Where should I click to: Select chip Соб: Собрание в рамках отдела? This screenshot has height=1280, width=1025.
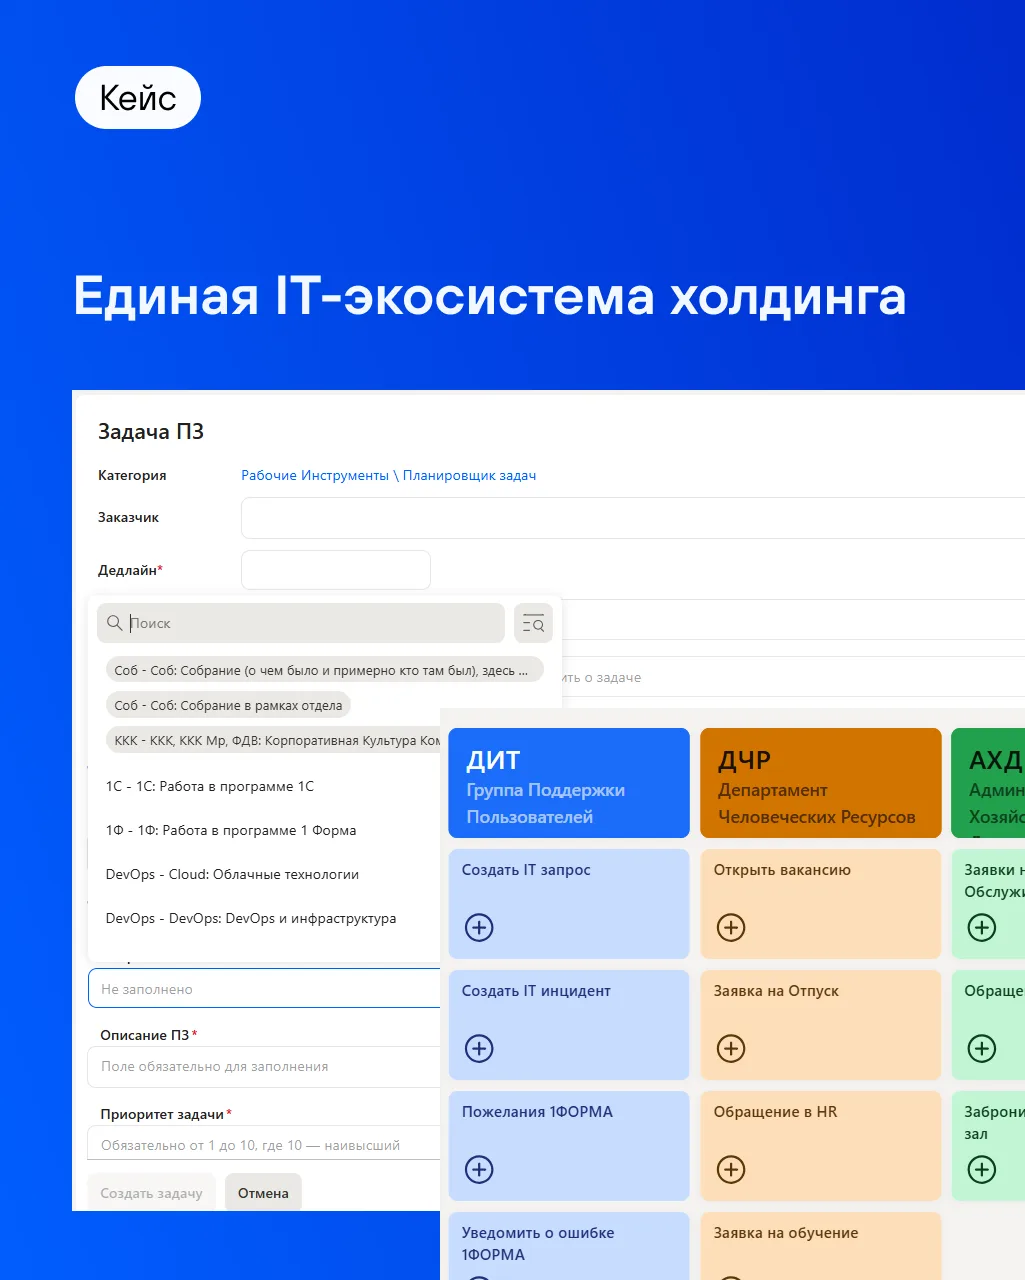[x=228, y=705]
